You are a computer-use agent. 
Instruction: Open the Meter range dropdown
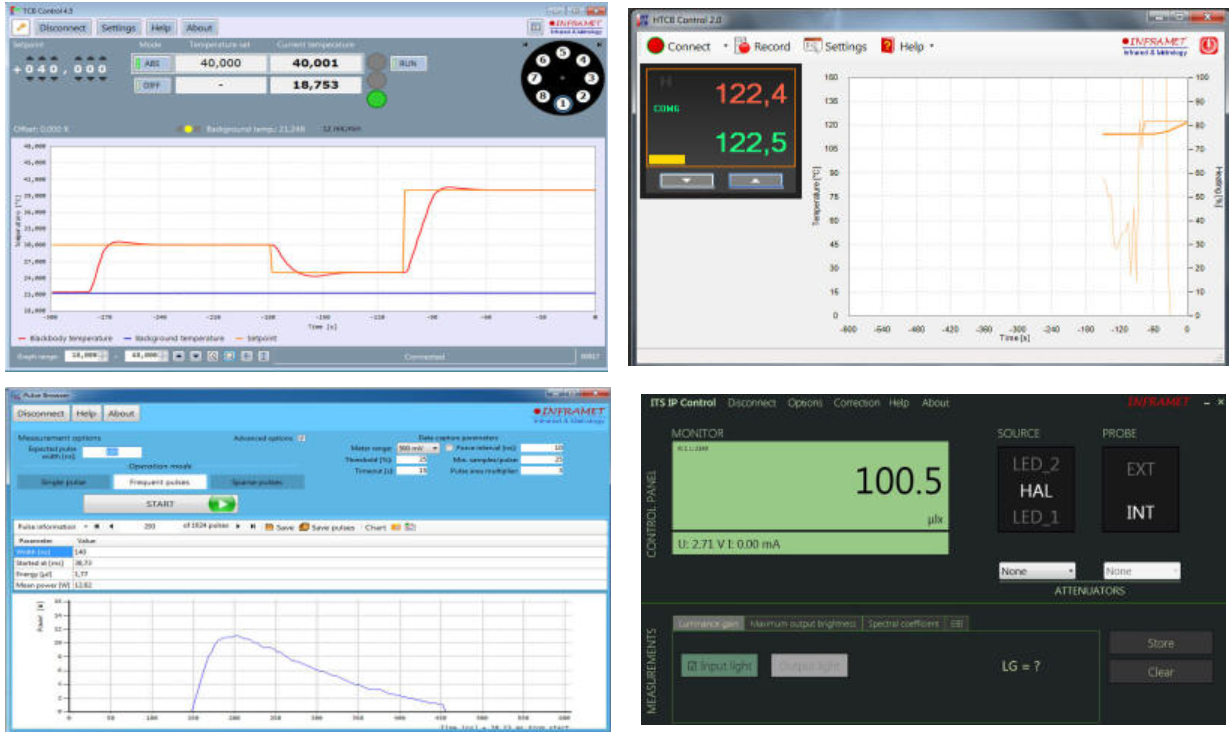point(418,448)
